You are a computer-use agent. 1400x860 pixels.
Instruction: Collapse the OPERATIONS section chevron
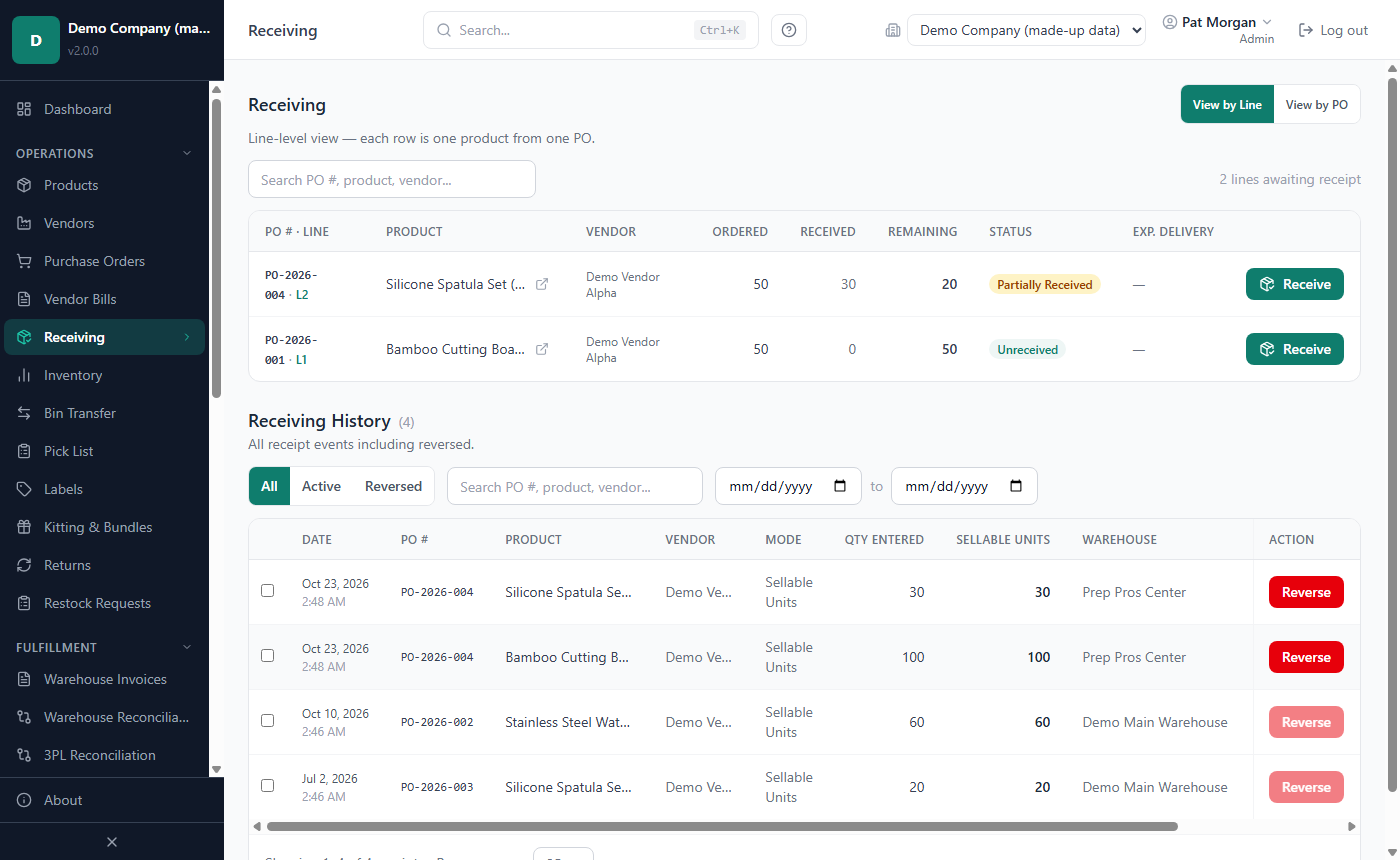186,153
